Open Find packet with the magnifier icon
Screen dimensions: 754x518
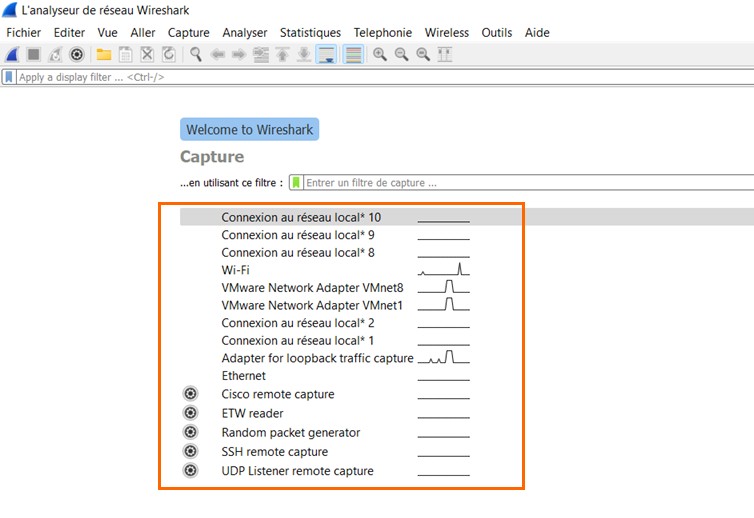click(196, 54)
